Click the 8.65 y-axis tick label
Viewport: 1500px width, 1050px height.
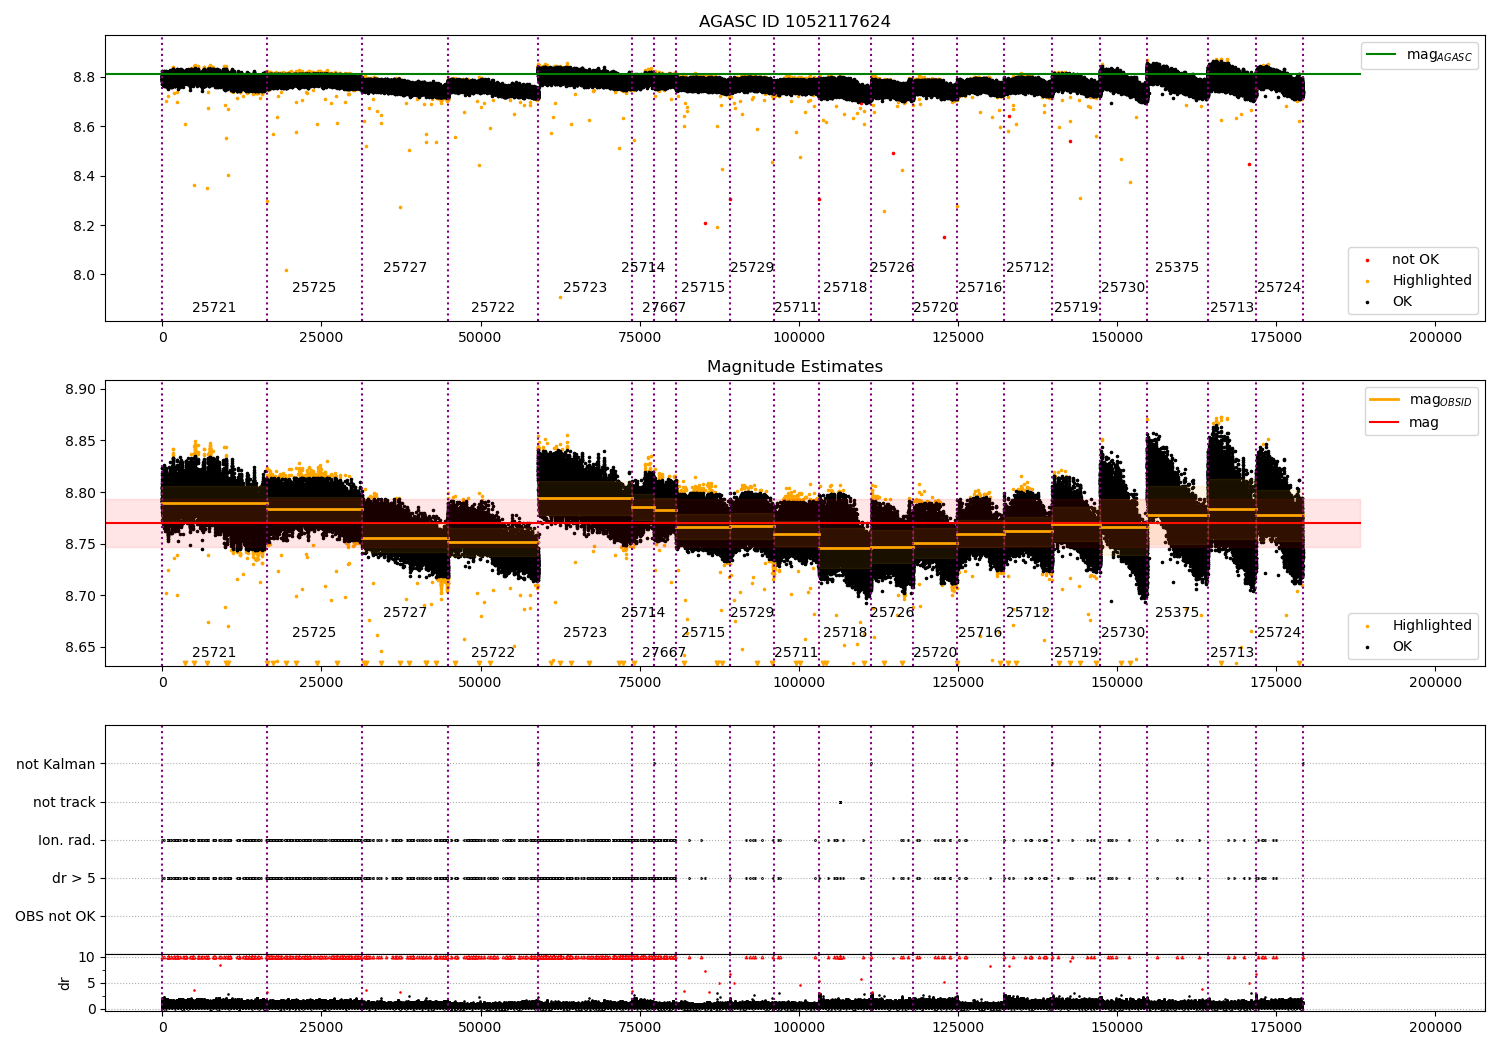coord(80,648)
